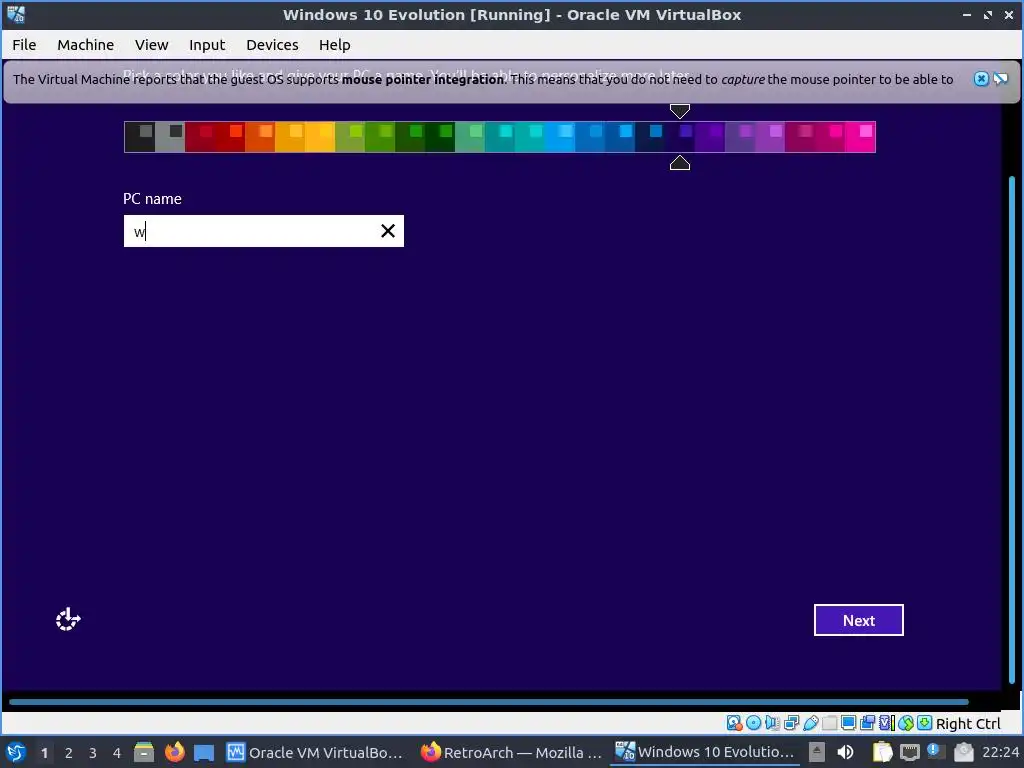This screenshot has width=1024, height=768.
Task: Choose the lightest sky blue swatch
Action: tap(560, 137)
